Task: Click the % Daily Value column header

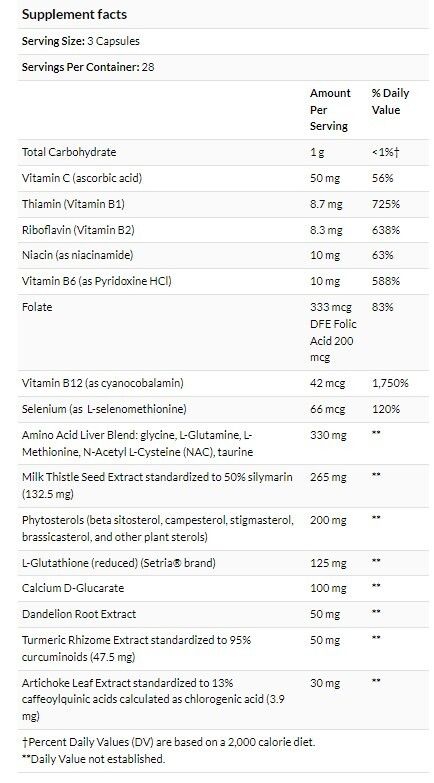Action: pyautogui.click(x=390, y=101)
